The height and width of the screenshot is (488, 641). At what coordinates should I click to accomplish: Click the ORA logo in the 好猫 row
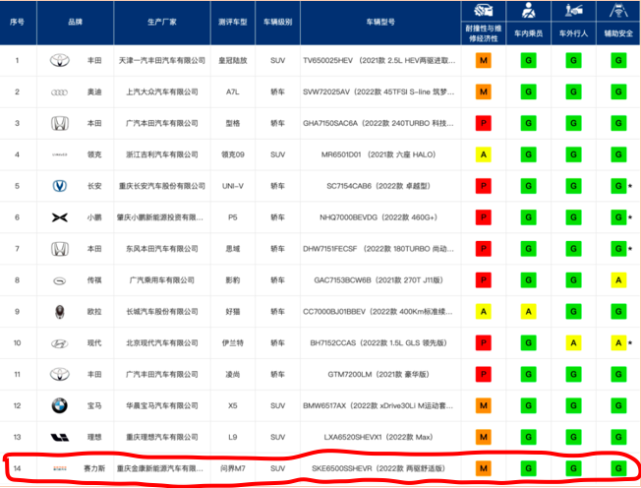click(x=60, y=312)
